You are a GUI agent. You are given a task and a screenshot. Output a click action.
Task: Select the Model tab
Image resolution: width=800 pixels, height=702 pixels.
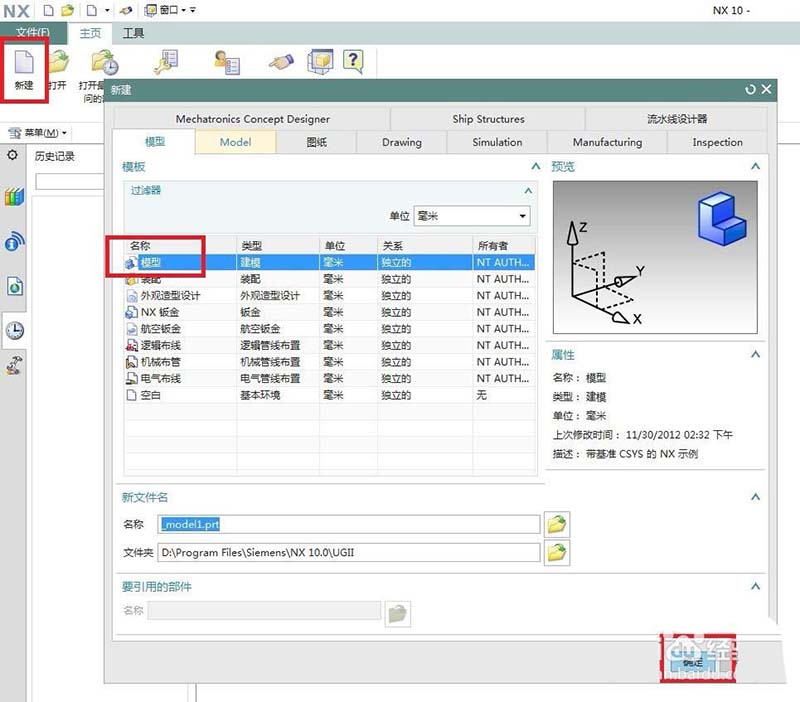235,142
